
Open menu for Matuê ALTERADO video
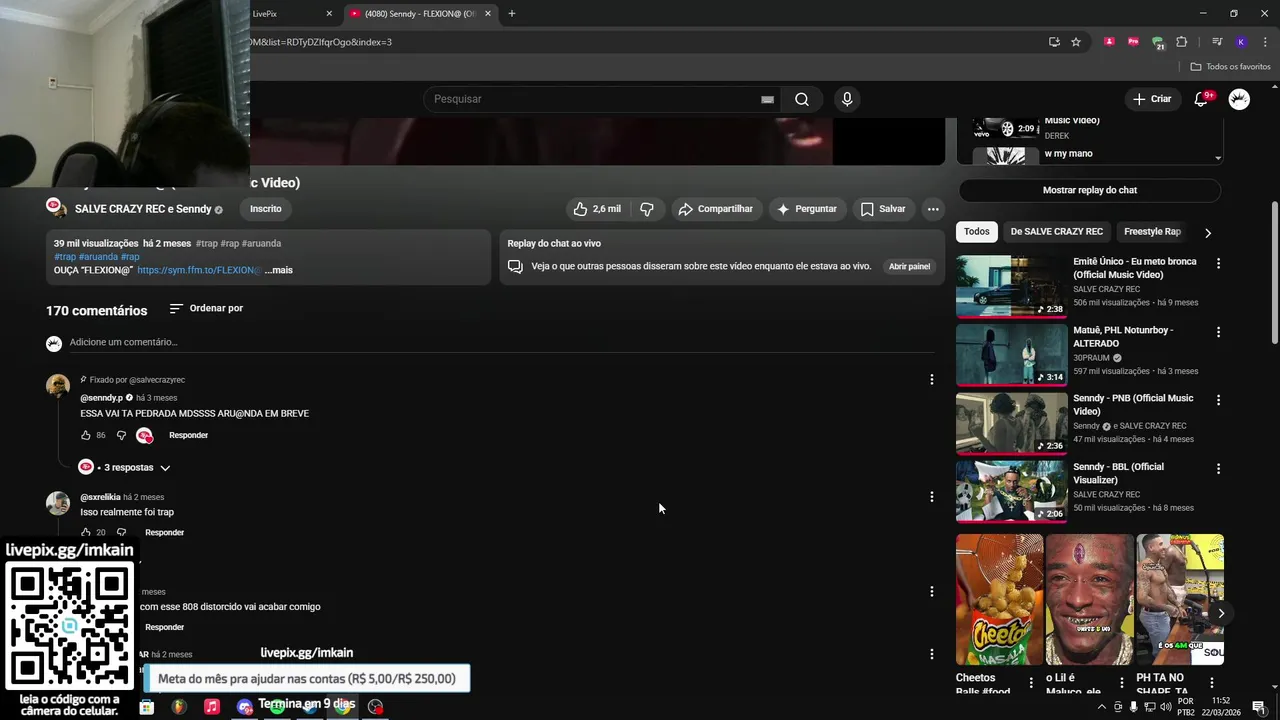pyautogui.click(x=1218, y=331)
